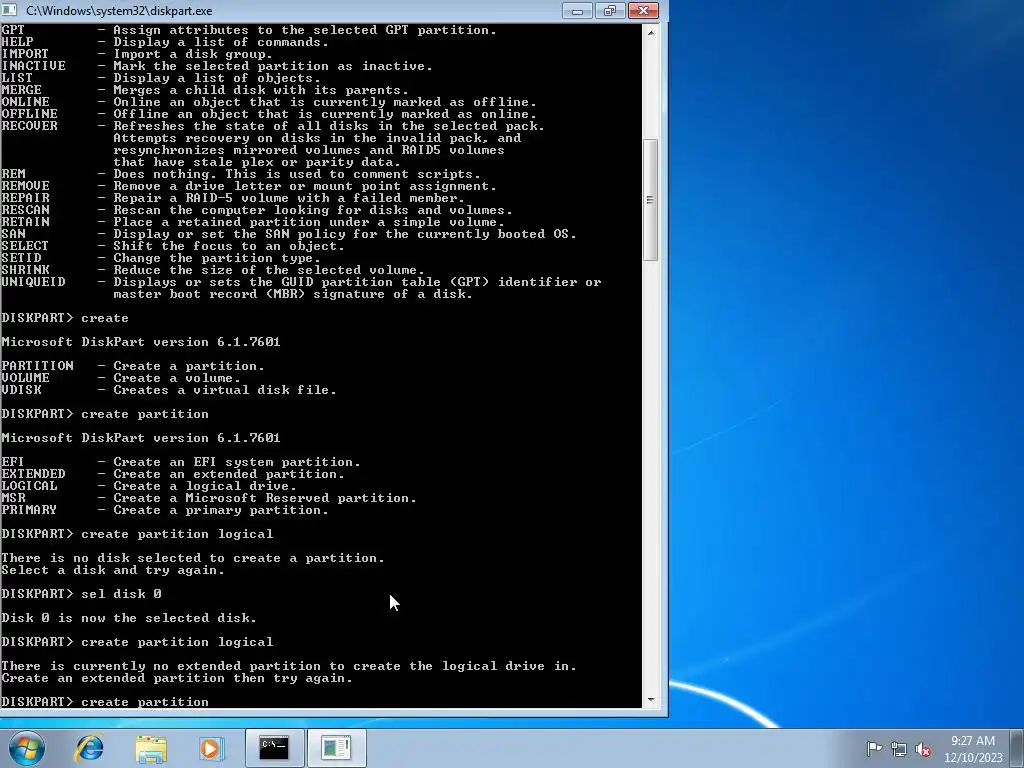Click 'There is currently no extended partition' line
The height and width of the screenshot is (768, 1024).
pos(289,666)
